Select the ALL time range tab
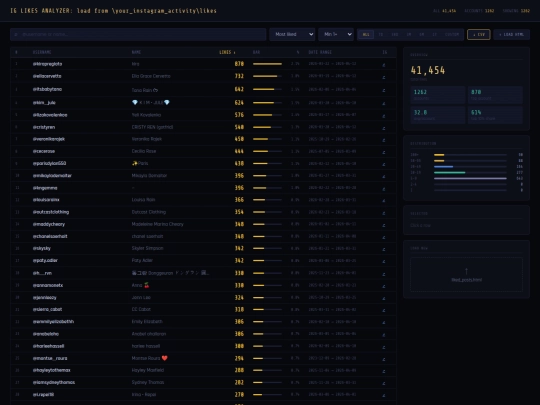The image size is (540, 405). [x=366, y=34]
